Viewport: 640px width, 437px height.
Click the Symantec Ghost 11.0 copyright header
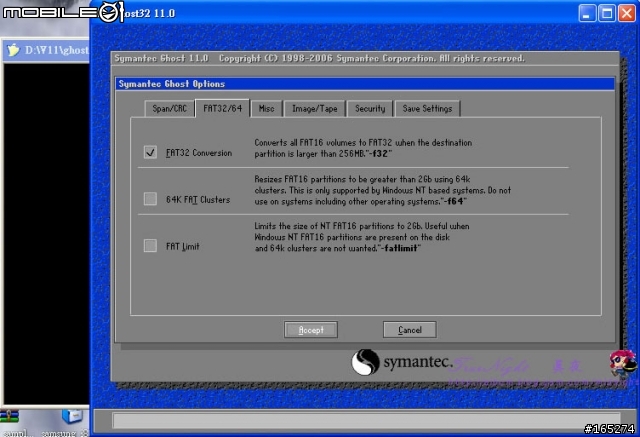tap(320, 58)
